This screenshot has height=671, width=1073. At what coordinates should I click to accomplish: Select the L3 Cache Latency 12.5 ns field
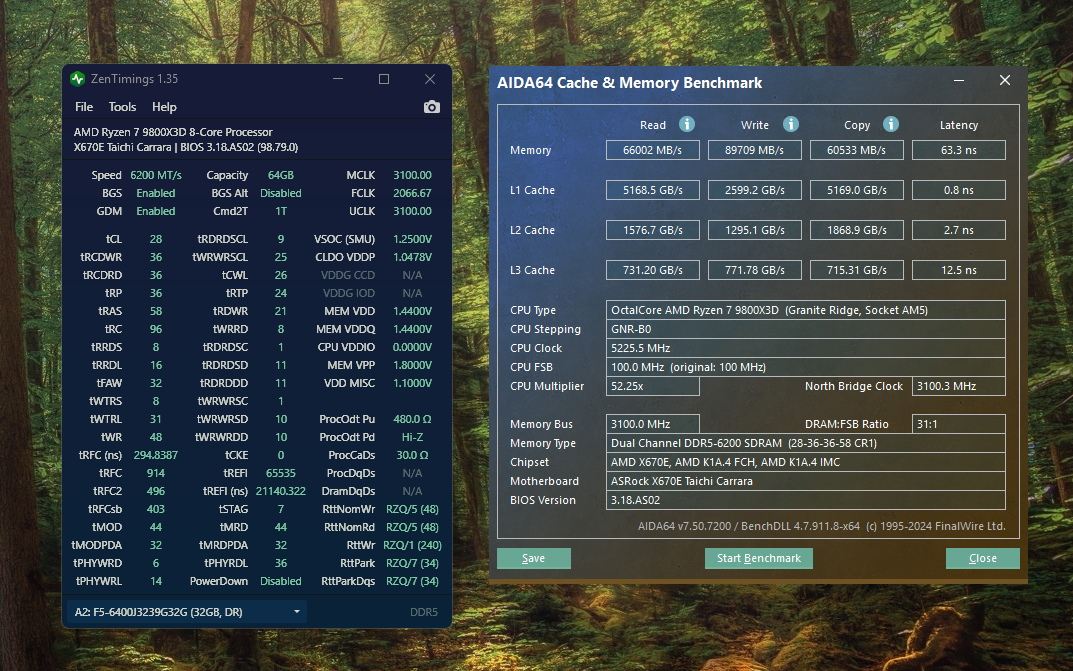[959, 270]
